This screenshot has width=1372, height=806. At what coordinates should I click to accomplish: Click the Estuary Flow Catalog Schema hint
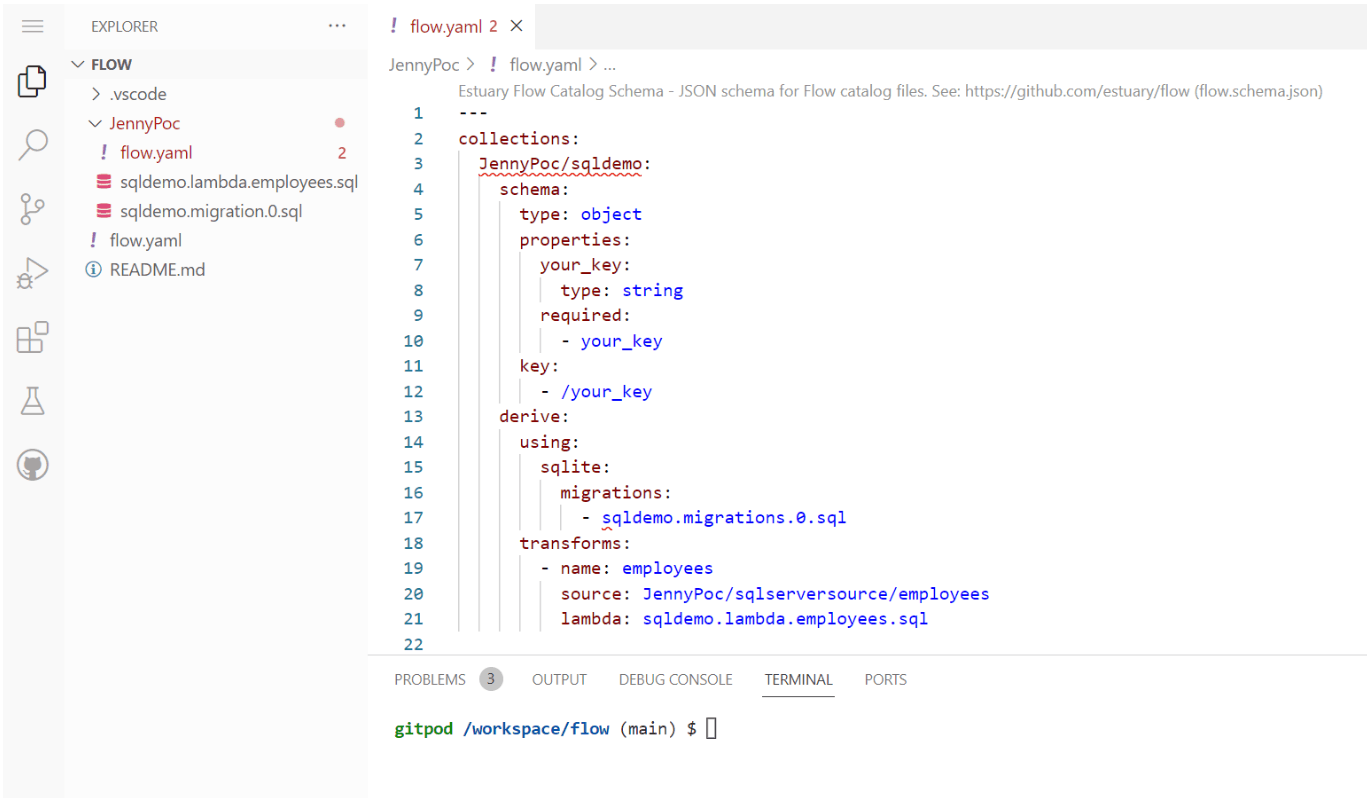[x=890, y=91]
